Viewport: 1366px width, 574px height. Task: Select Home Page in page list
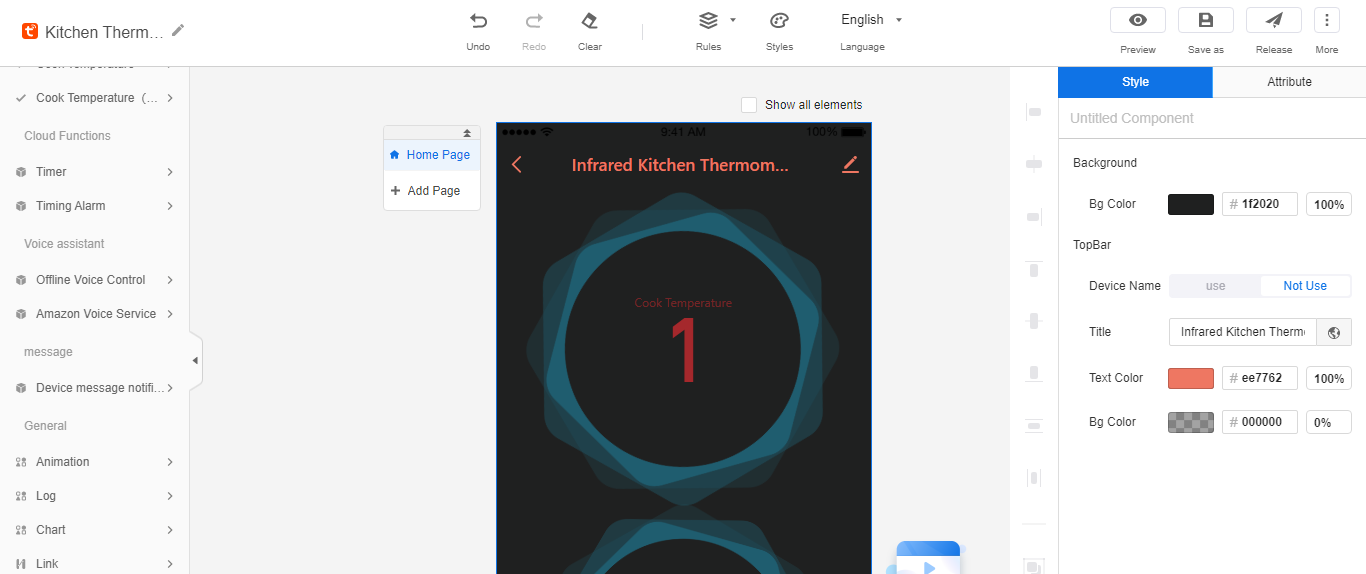432,155
